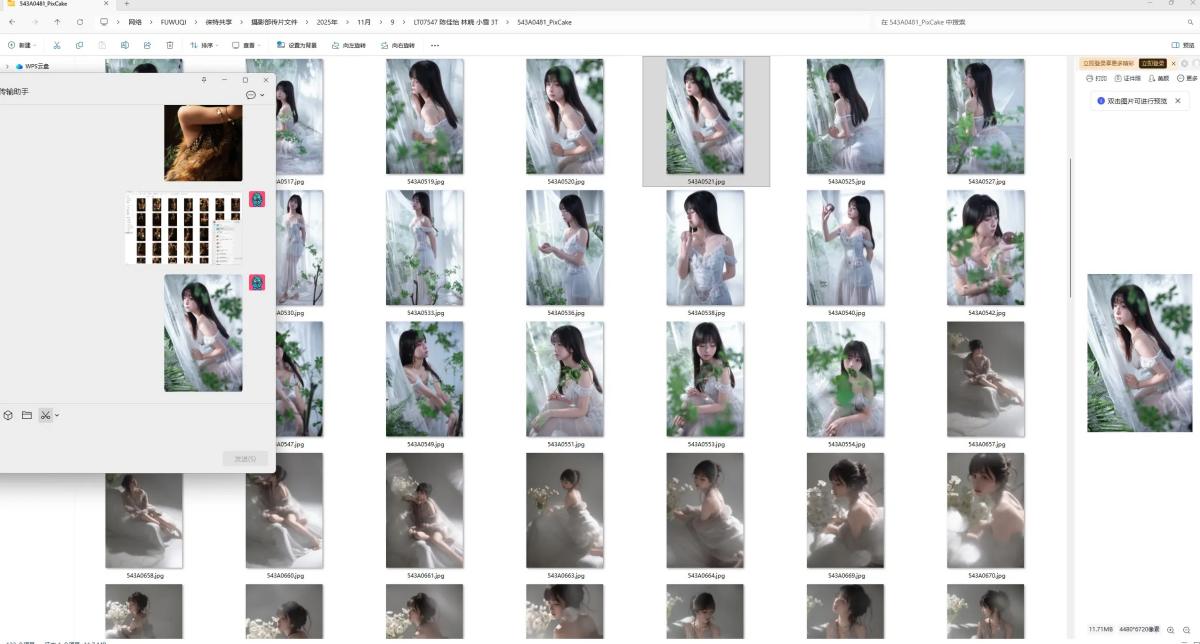Expand the WPS云盘 tree item
1200x644 pixels.
tap(8, 66)
